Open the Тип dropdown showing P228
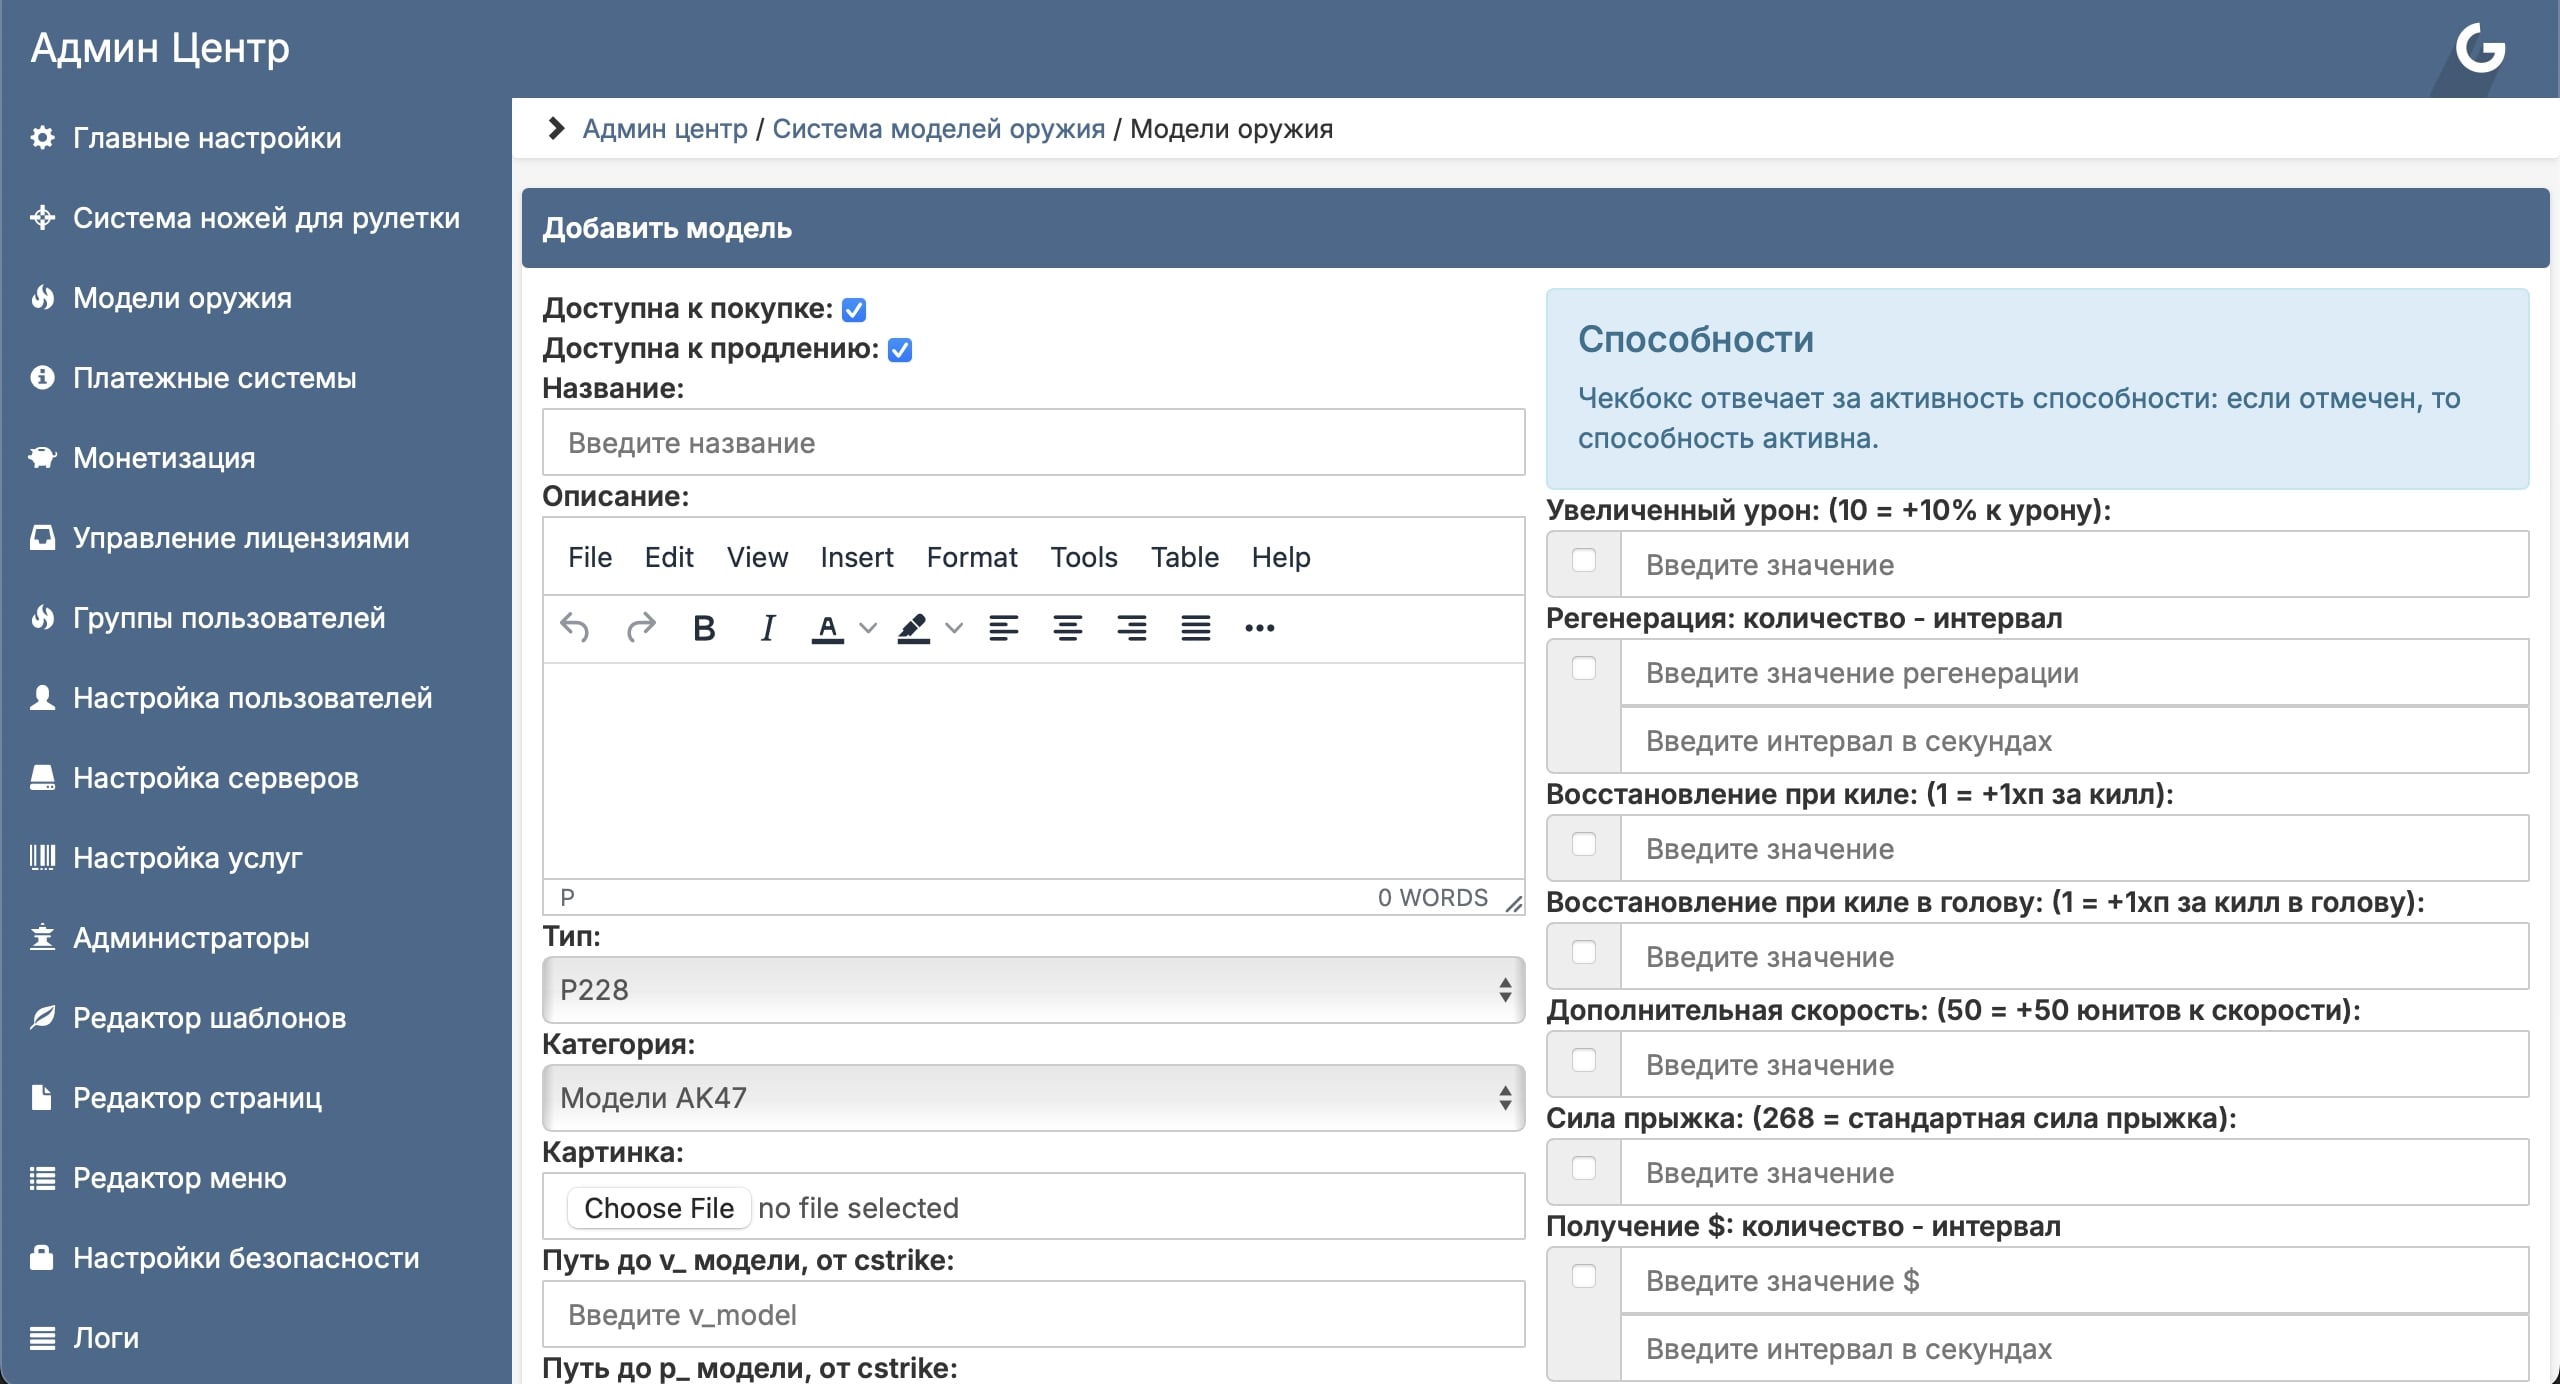2560x1384 pixels. [x=1033, y=990]
